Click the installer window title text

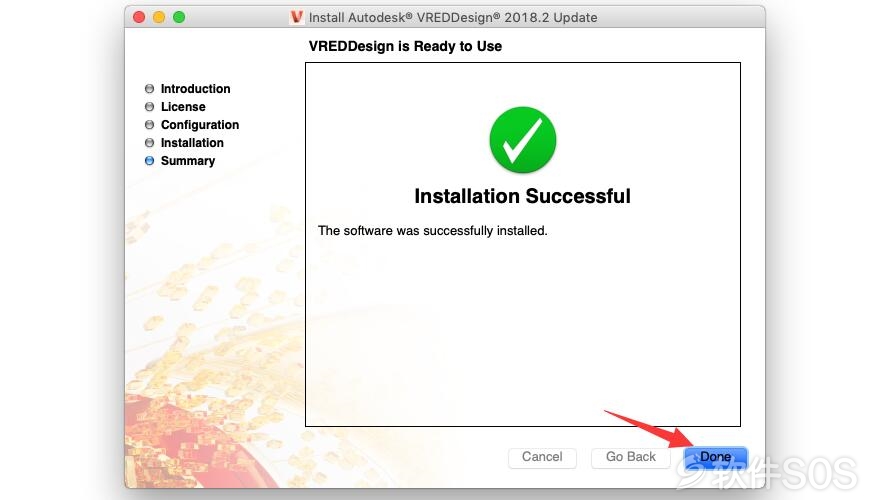click(453, 18)
